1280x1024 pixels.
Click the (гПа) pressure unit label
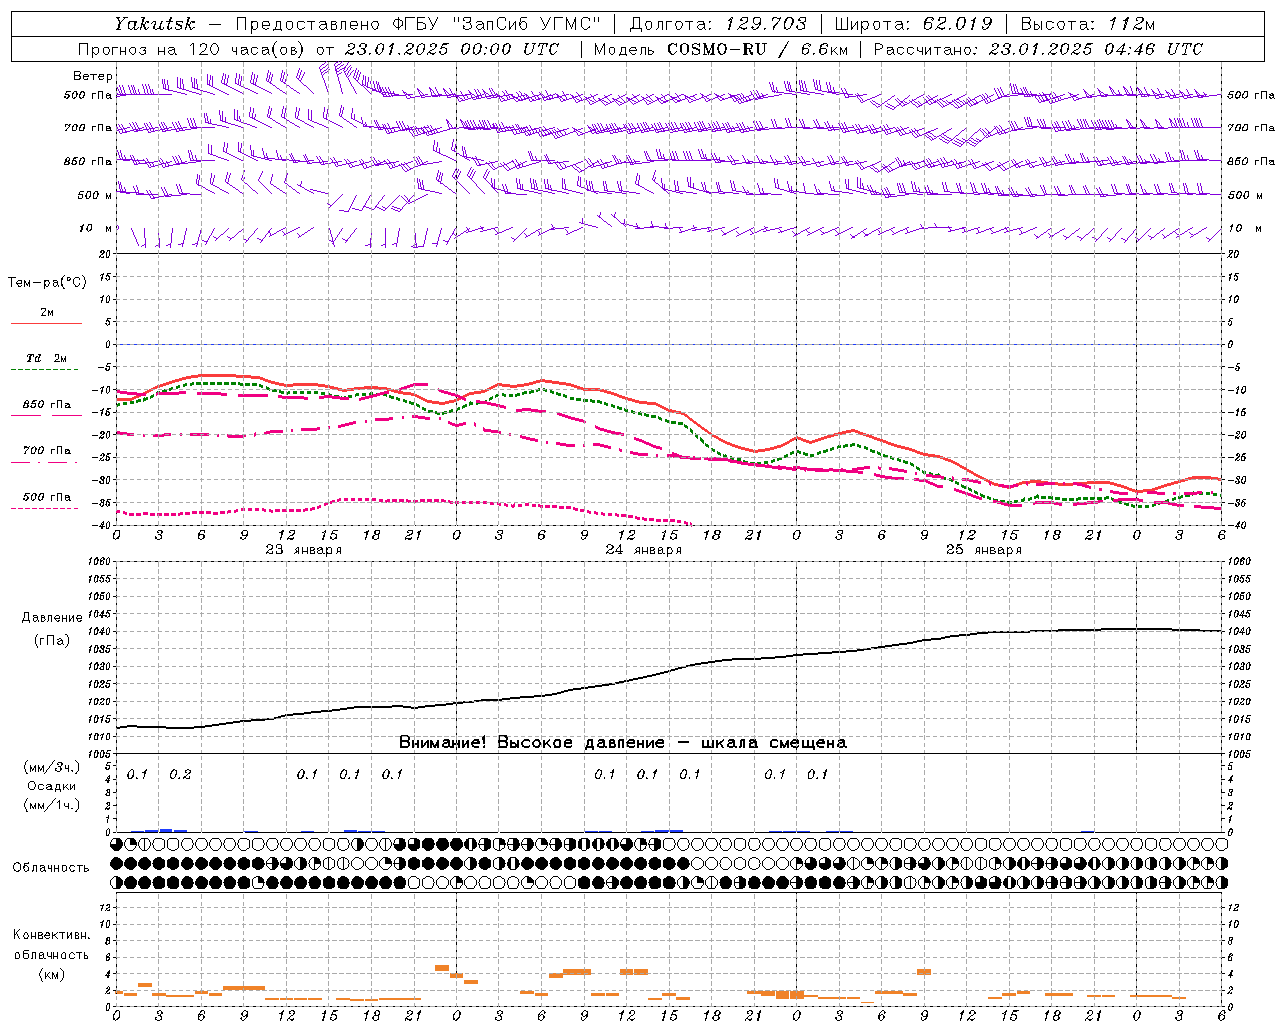click(52, 640)
